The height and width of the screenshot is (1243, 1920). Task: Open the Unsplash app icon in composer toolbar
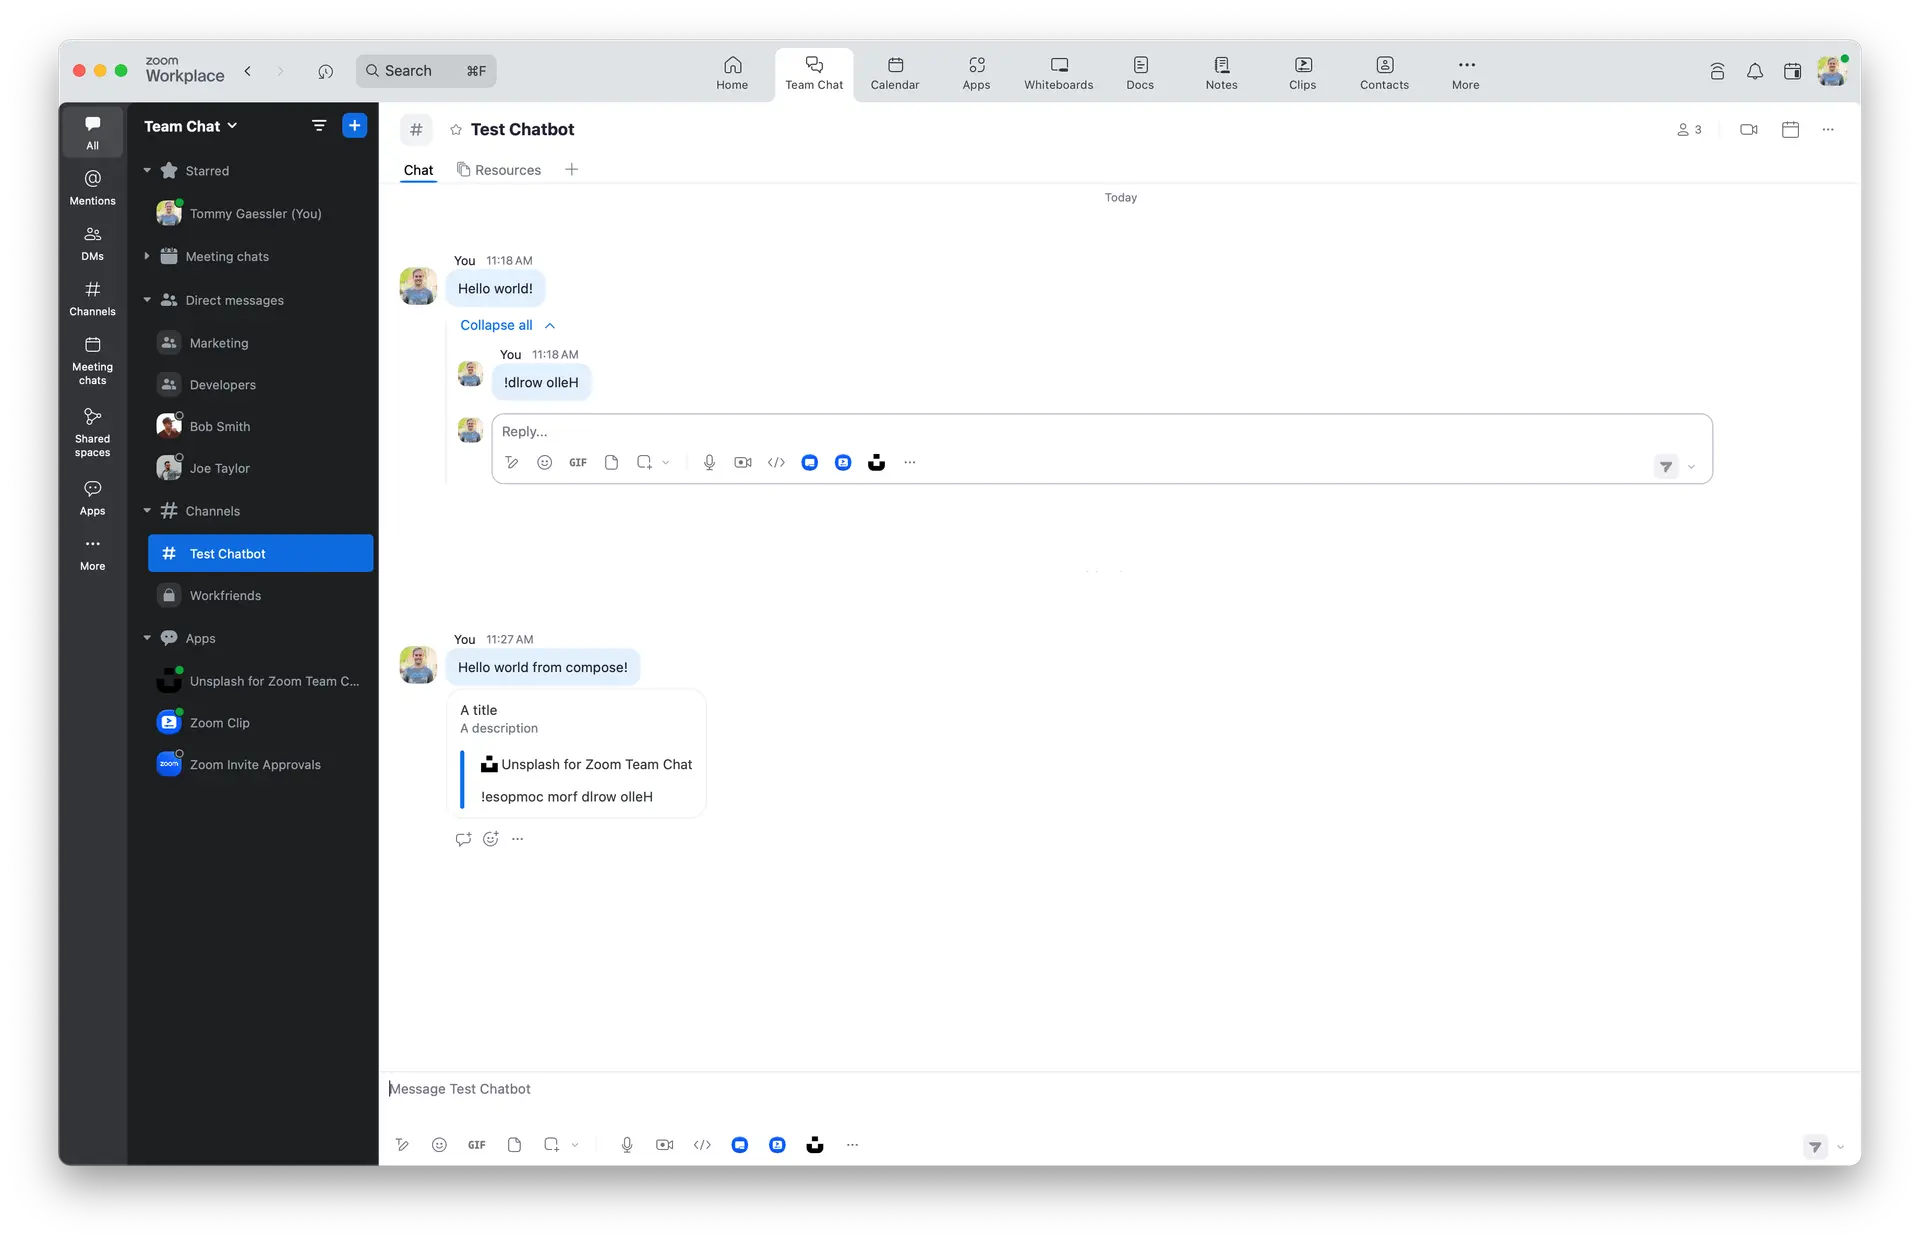click(x=815, y=1145)
